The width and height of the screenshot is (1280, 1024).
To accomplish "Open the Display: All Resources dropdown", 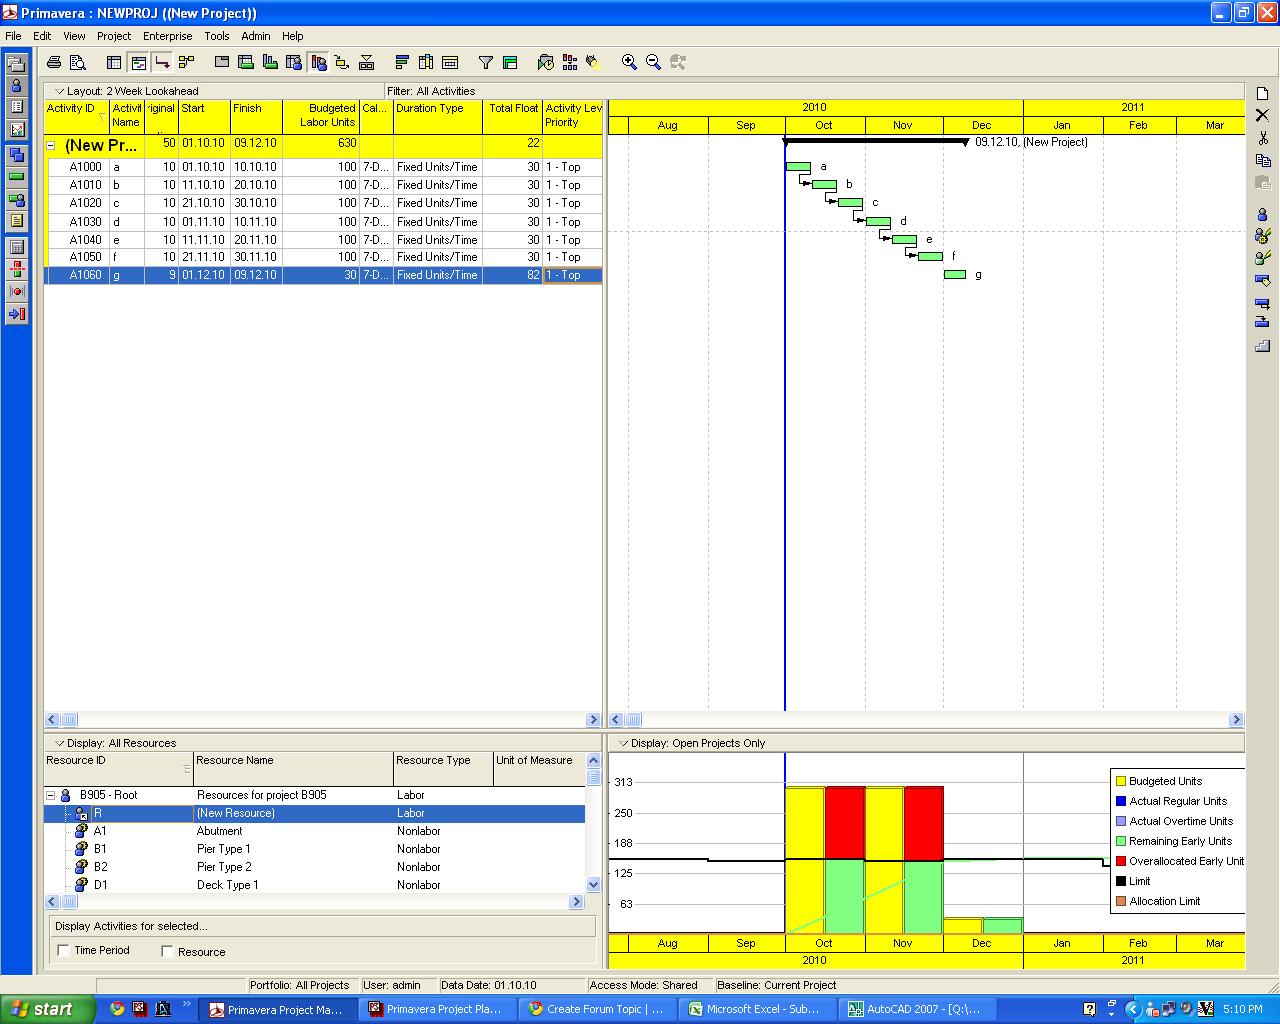I will 116,743.
